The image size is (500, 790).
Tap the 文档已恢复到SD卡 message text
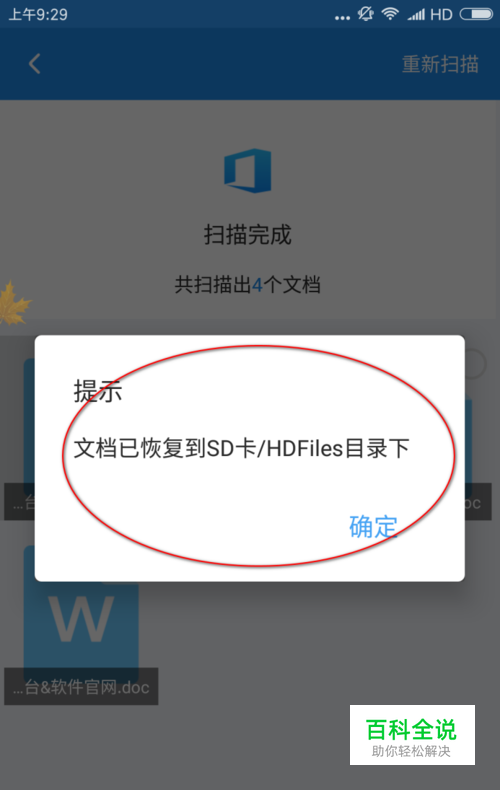pyautogui.click(x=241, y=448)
